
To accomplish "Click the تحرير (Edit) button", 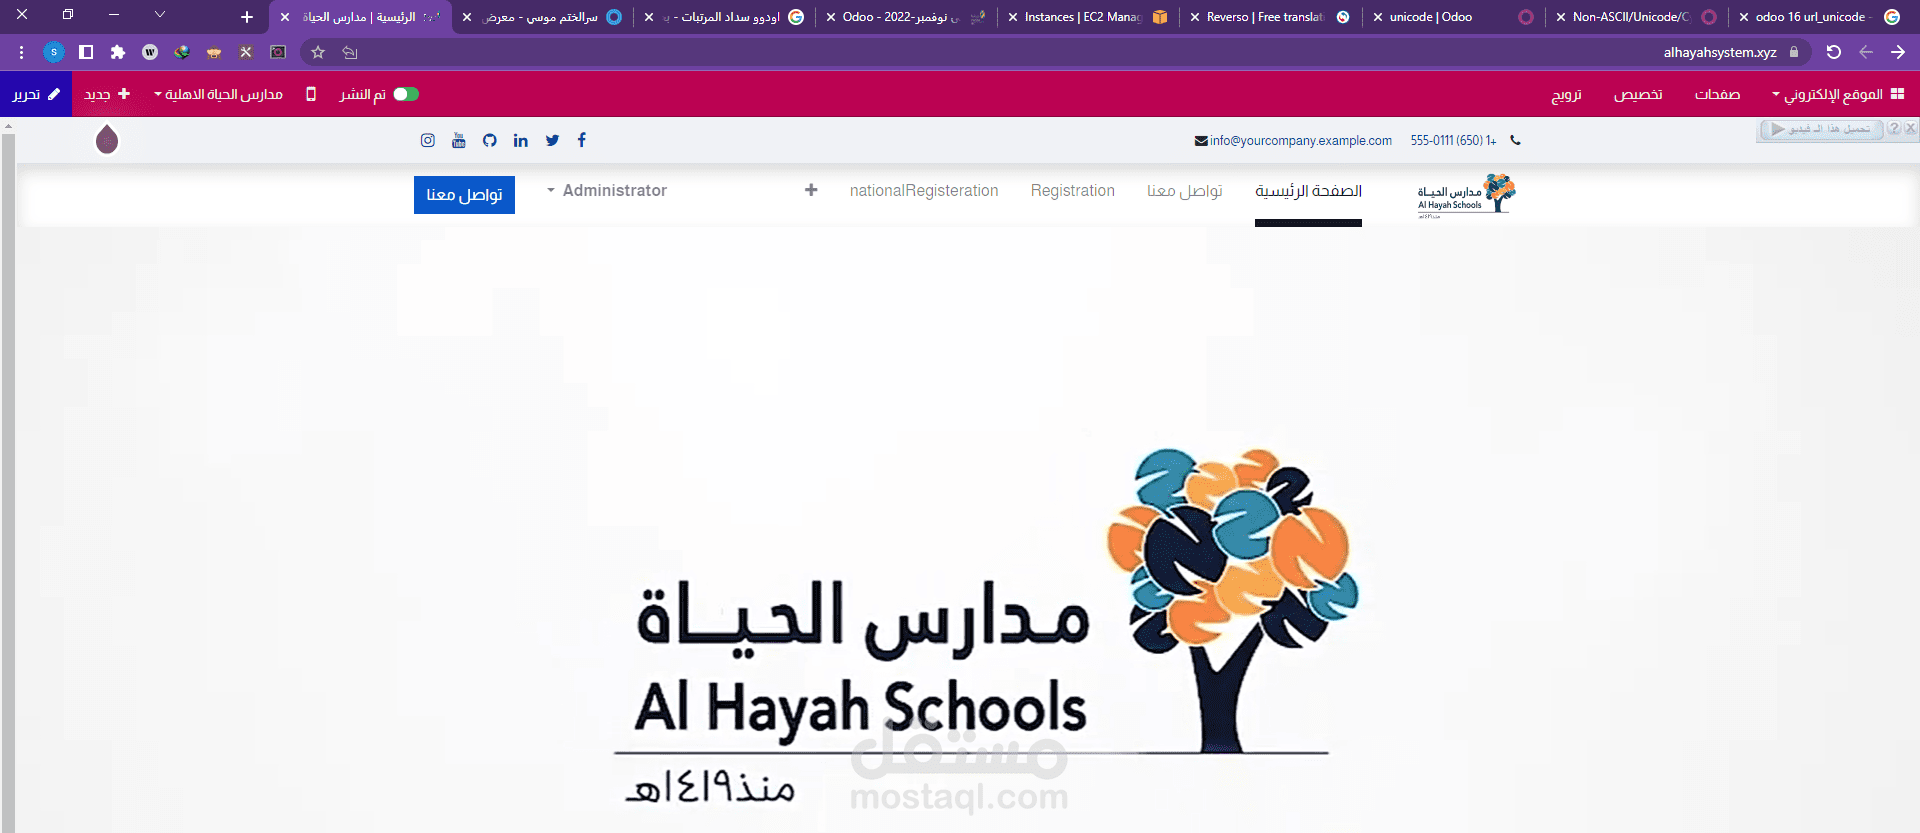I will click(x=36, y=94).
